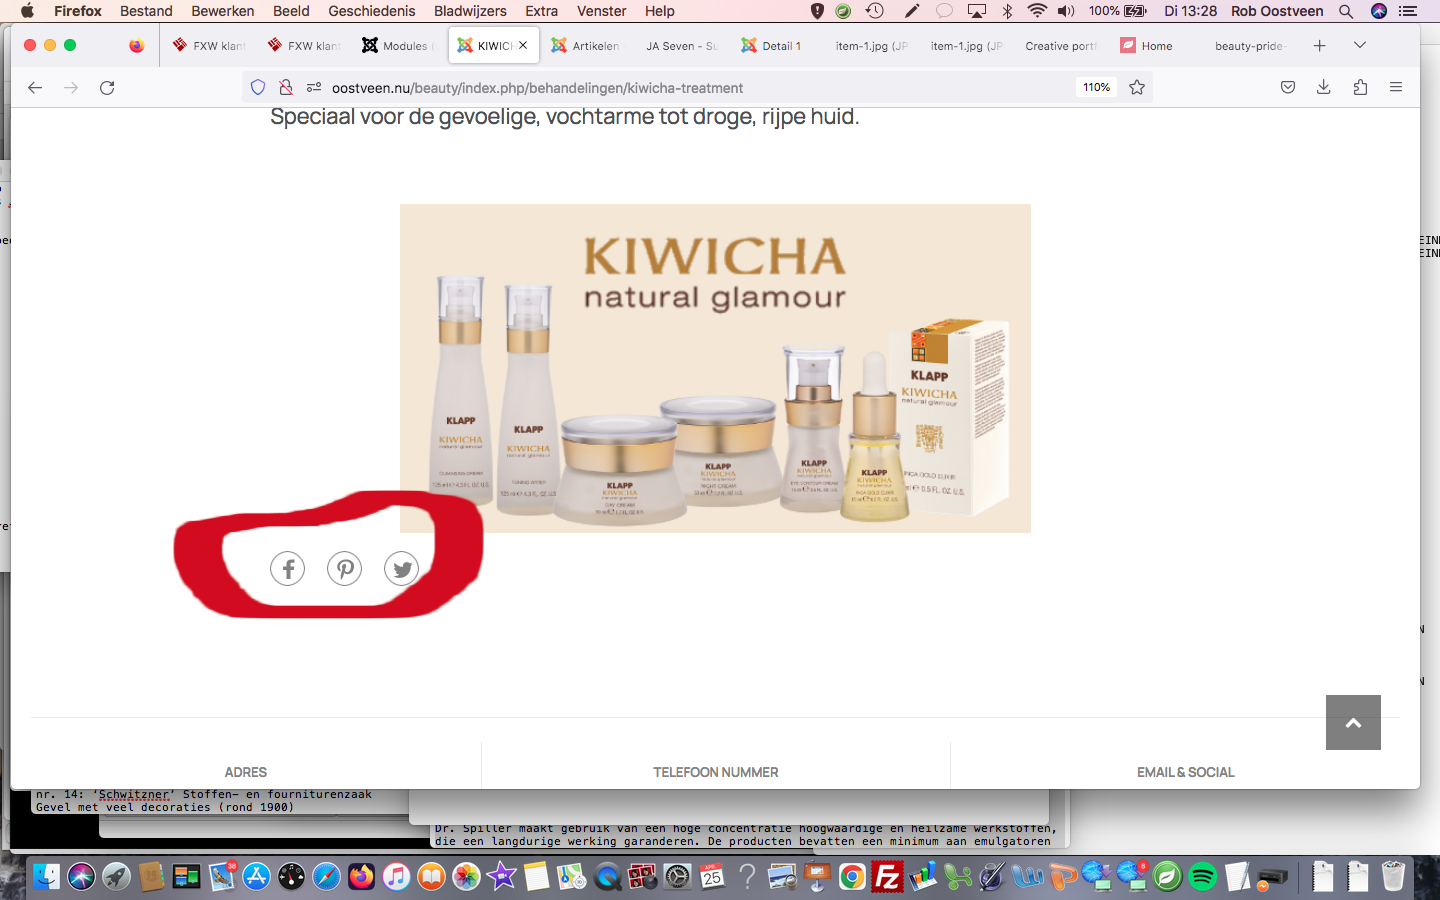Viewport: 1440px width, 900px height.
Task: Switch to the JA Seven tab
Action: [x=681, y=46]
